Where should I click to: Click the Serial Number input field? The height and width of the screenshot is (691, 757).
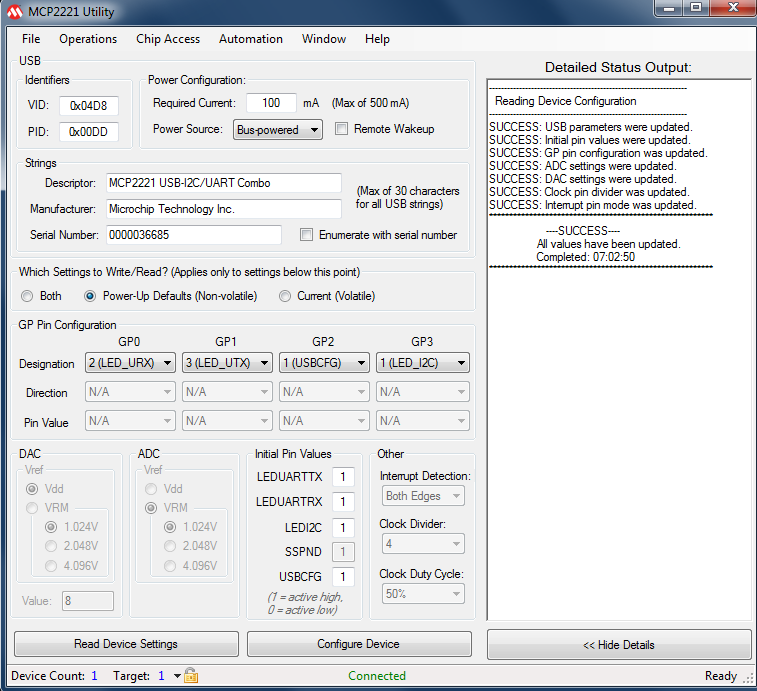(x=194, y=235)
